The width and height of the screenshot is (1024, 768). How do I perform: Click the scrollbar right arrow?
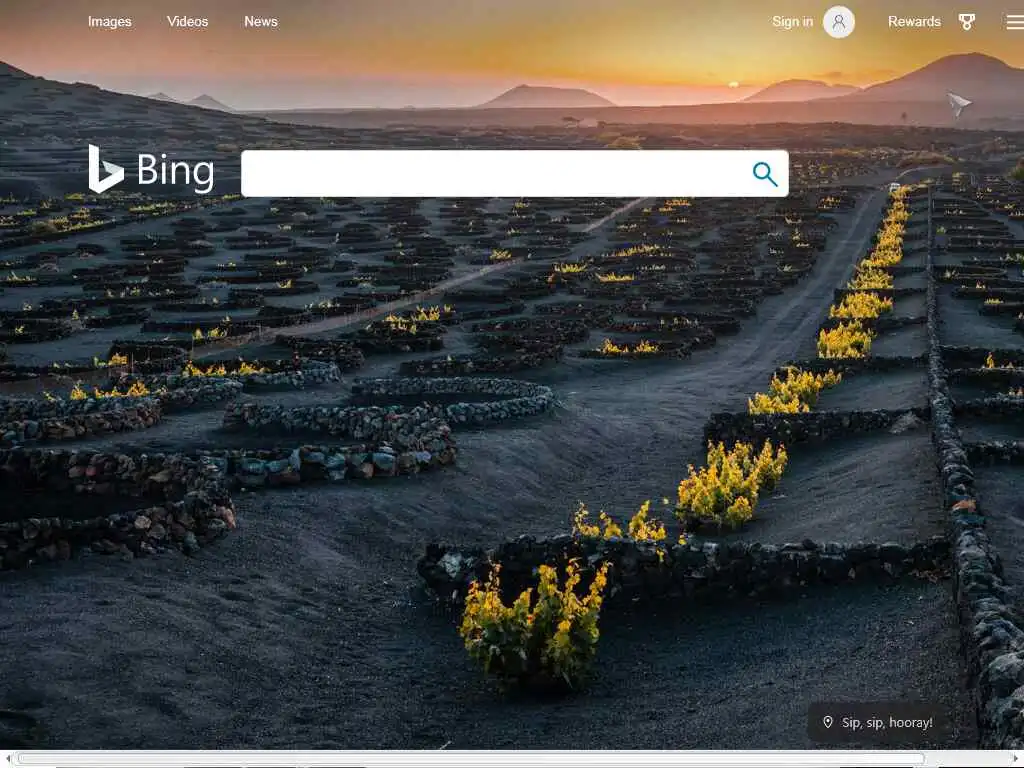point(1016,759)
